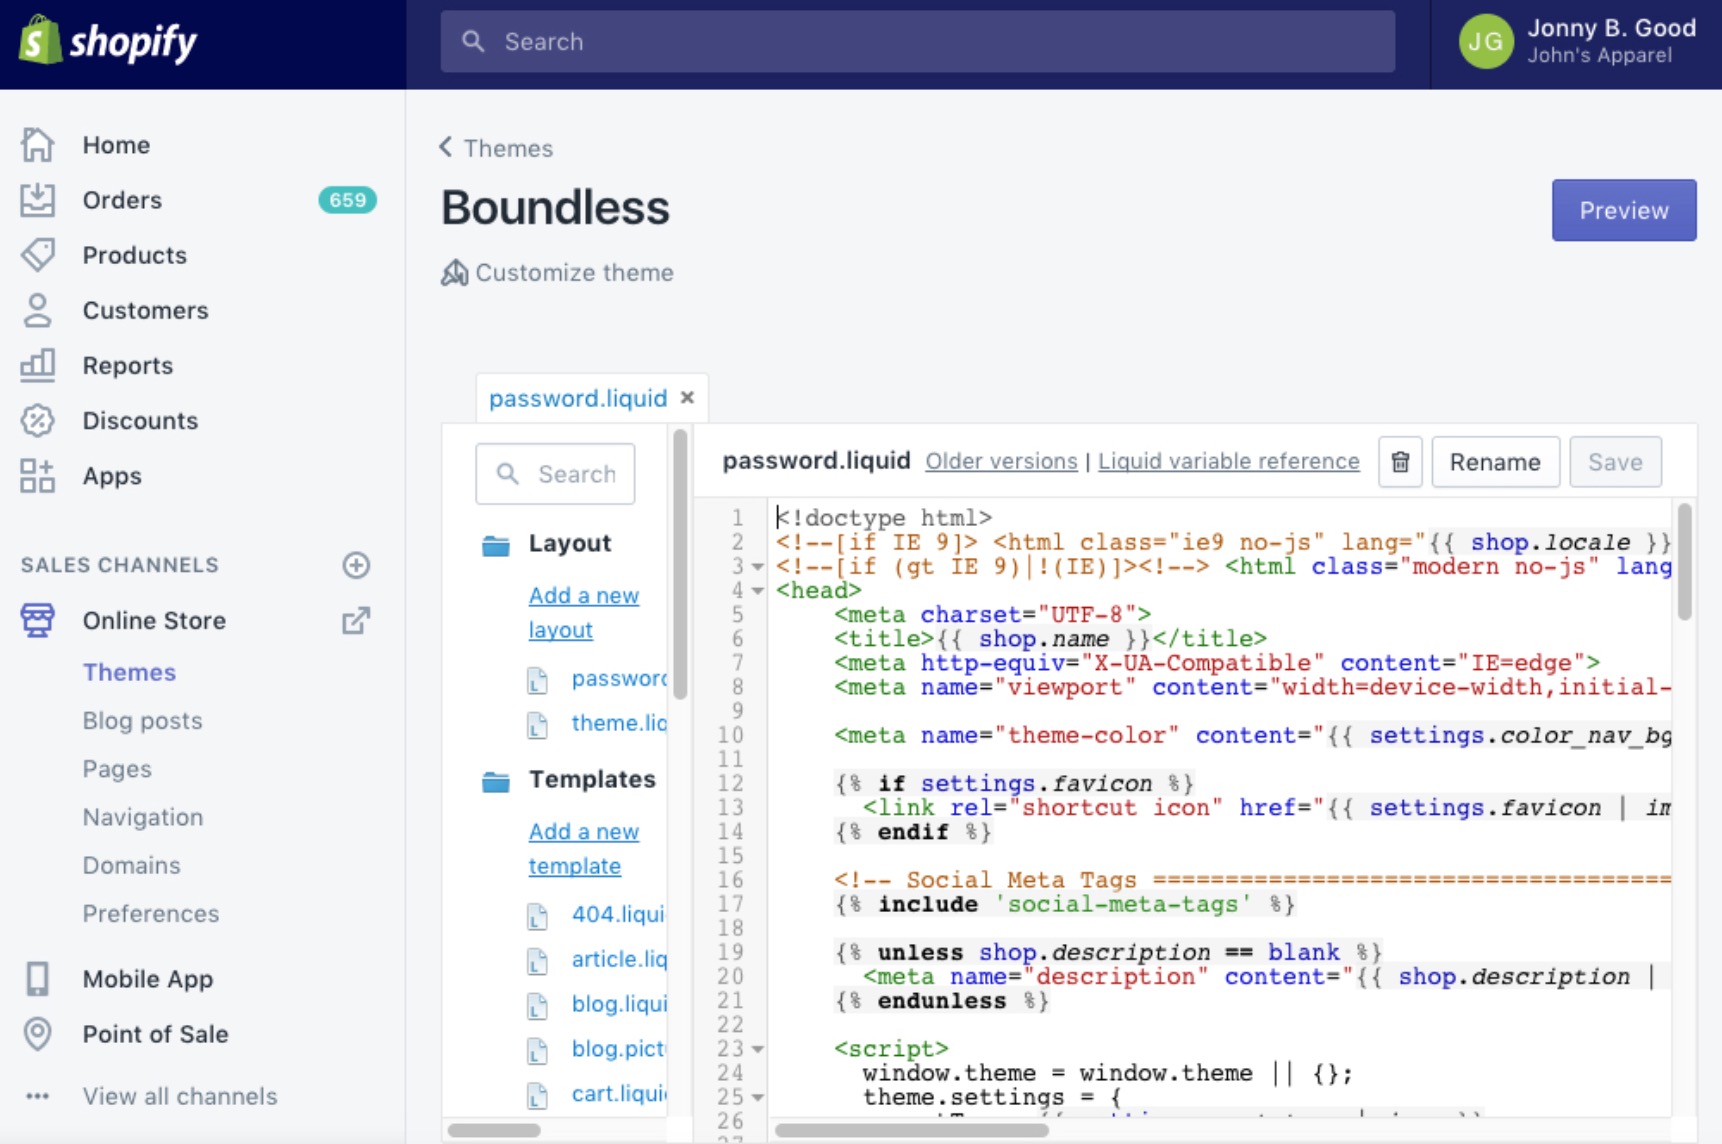Click file icon next to article.liquid
1722x1144 pixels.
[538, 961]
